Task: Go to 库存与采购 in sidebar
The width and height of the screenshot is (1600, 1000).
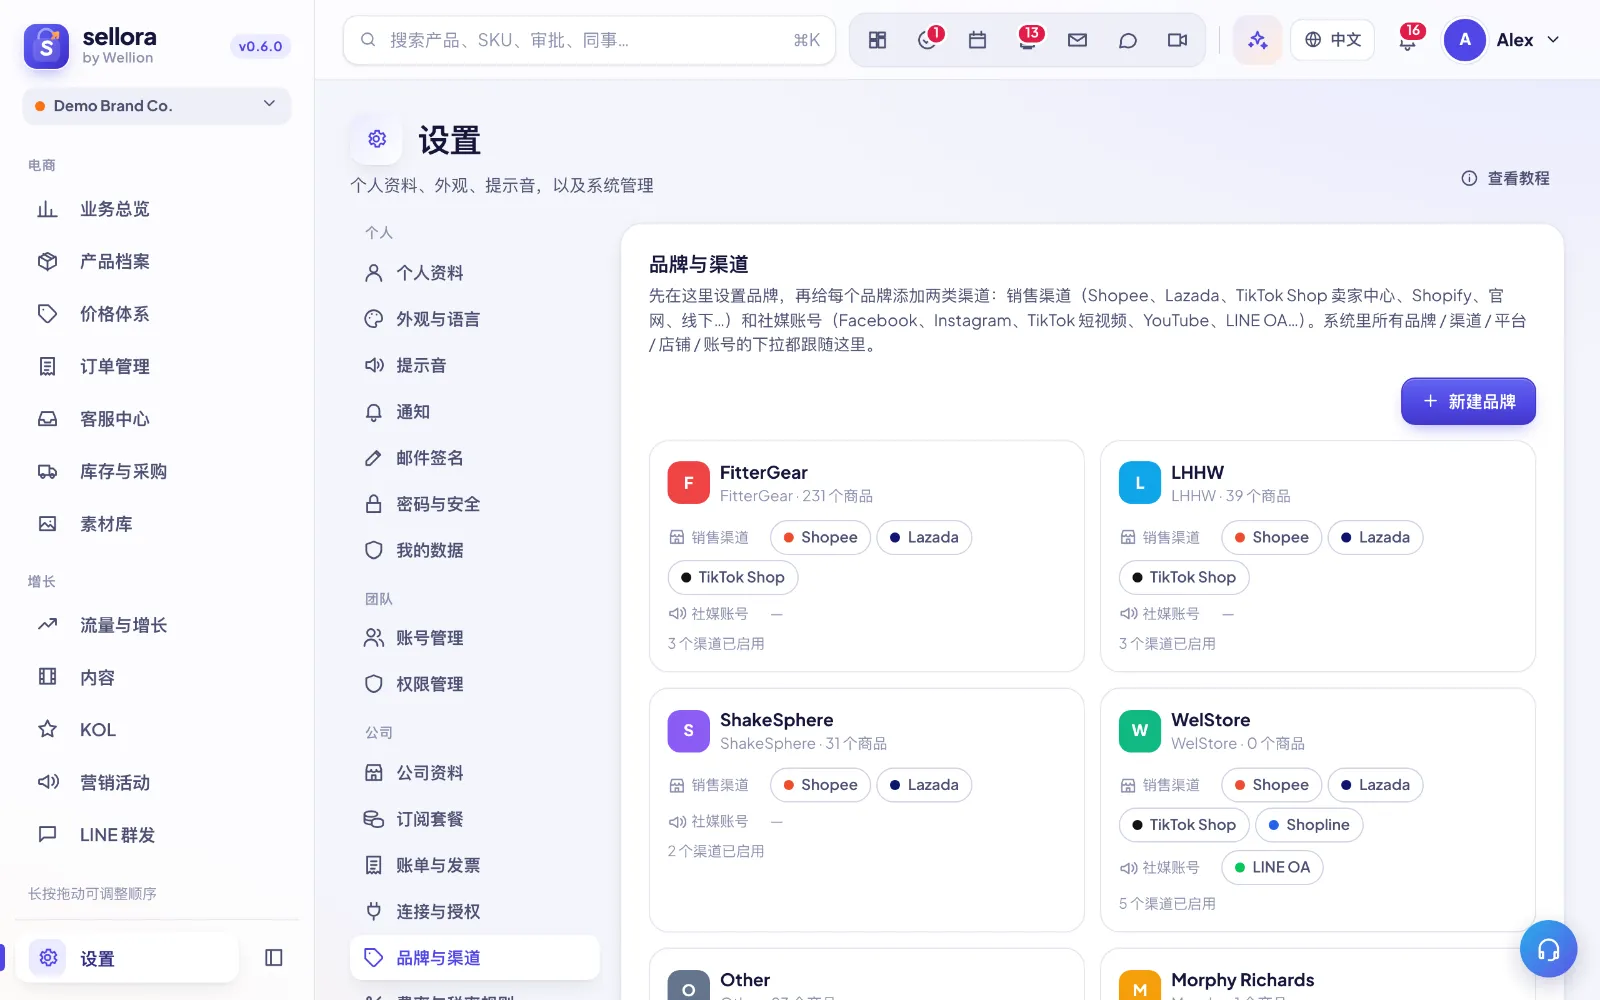Action: pyautogui.click(x=157, y=471)
